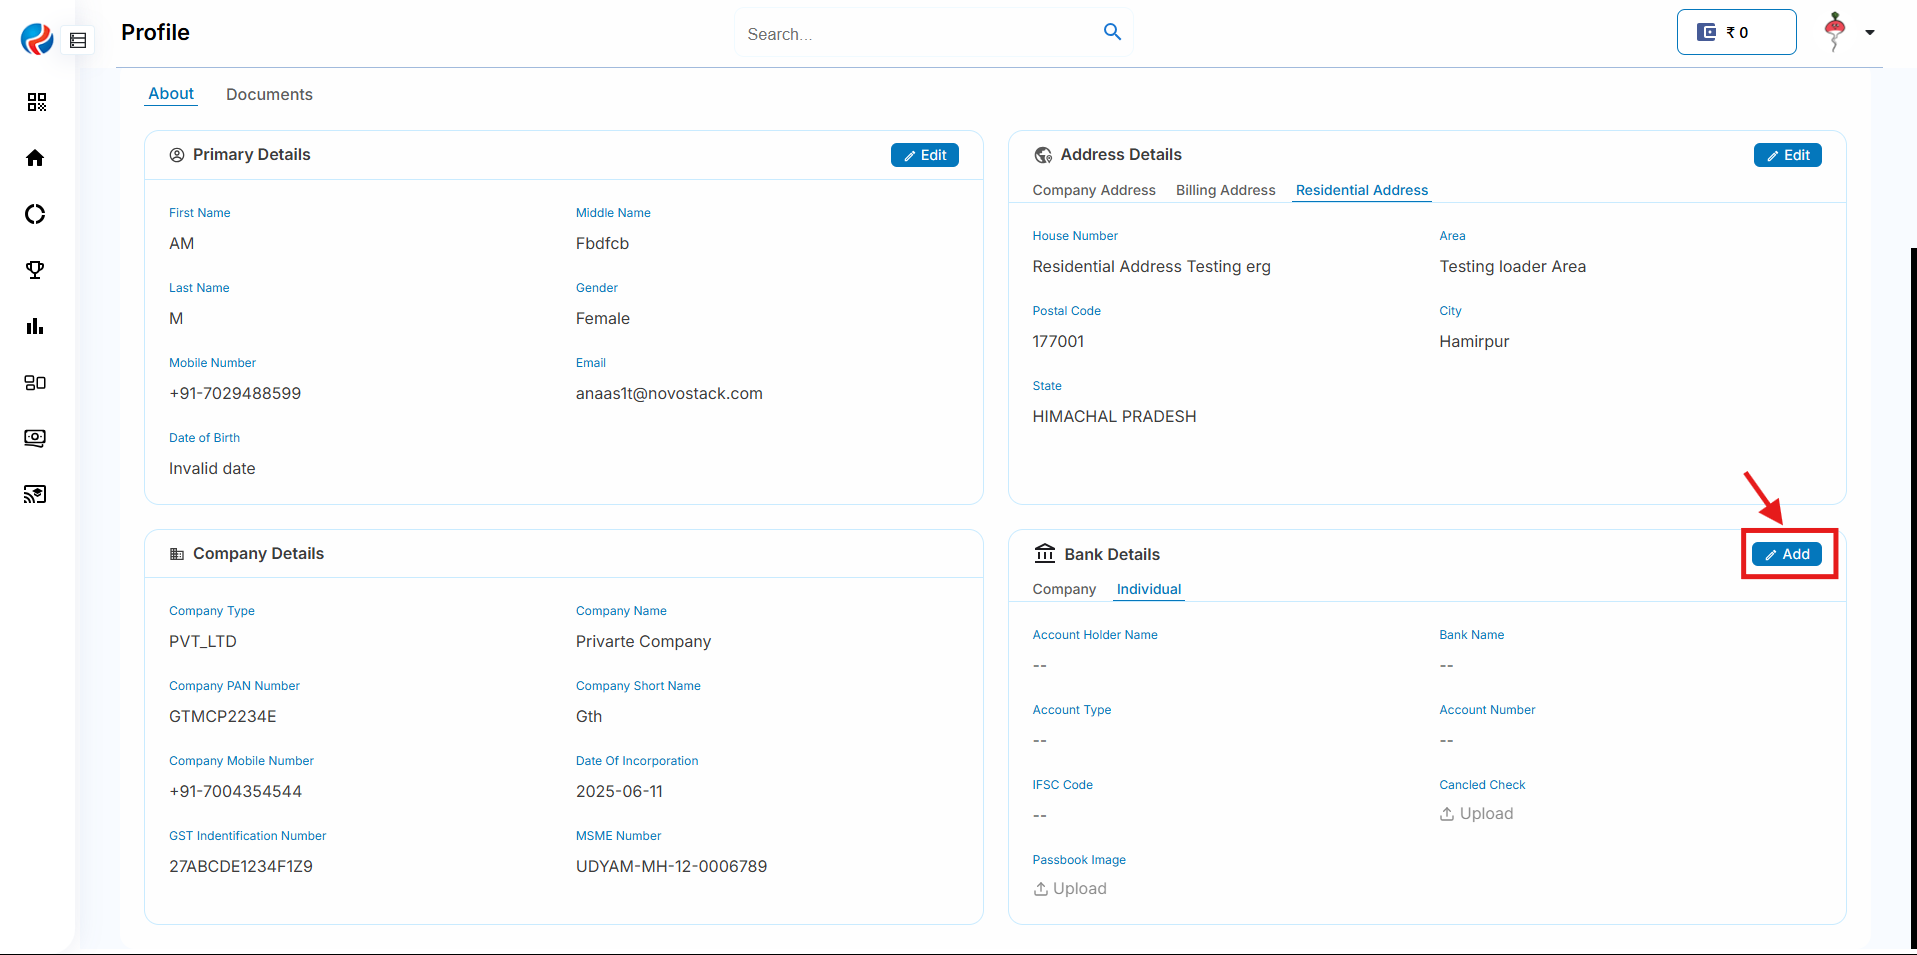Image resolution: width=1917 pixels, height=955 pixels.
Task: Click the search magnifier icon
Action: click(1112, 32)
